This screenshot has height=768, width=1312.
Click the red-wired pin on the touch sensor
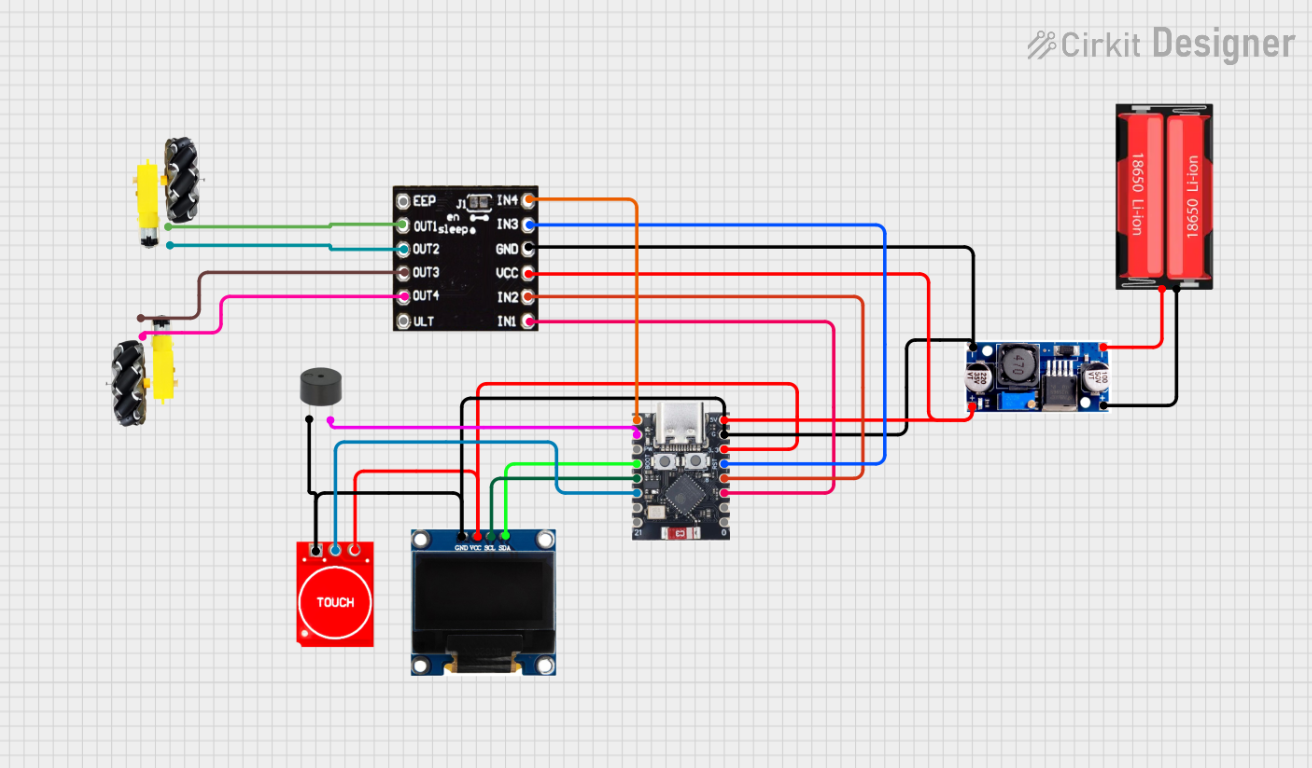click(x=353, y=549)
